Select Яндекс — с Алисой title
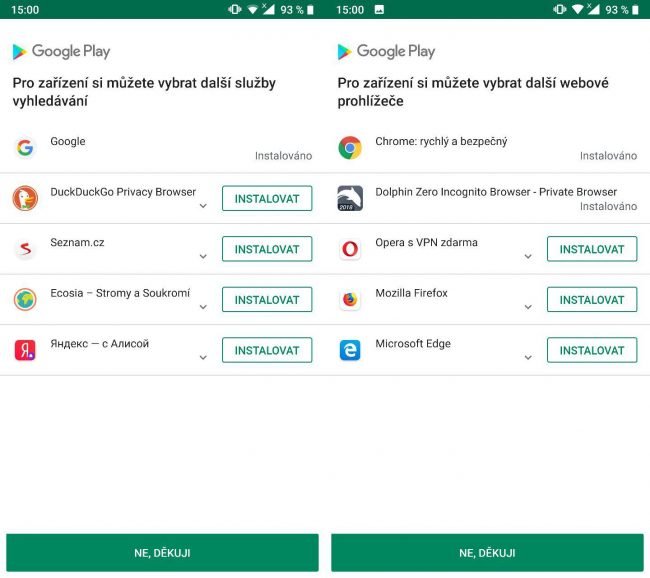 [x=99, y=344]
